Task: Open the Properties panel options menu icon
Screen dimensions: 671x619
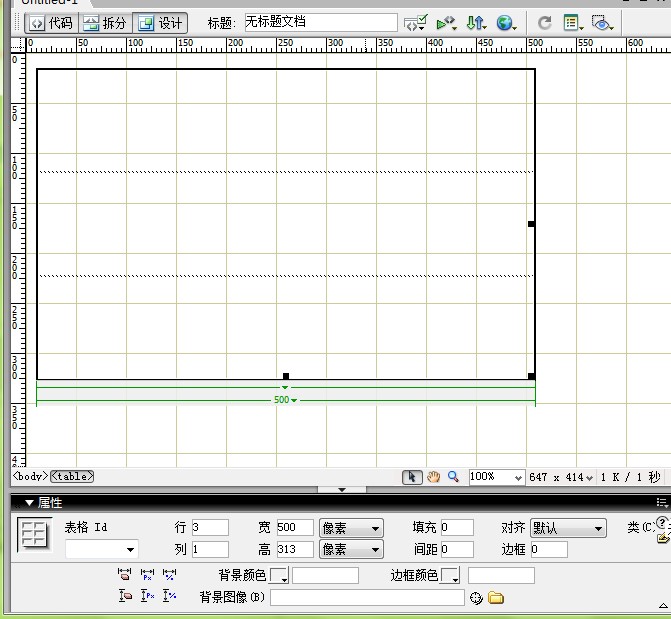Action: pyautogui.click(x=662, y=503)
